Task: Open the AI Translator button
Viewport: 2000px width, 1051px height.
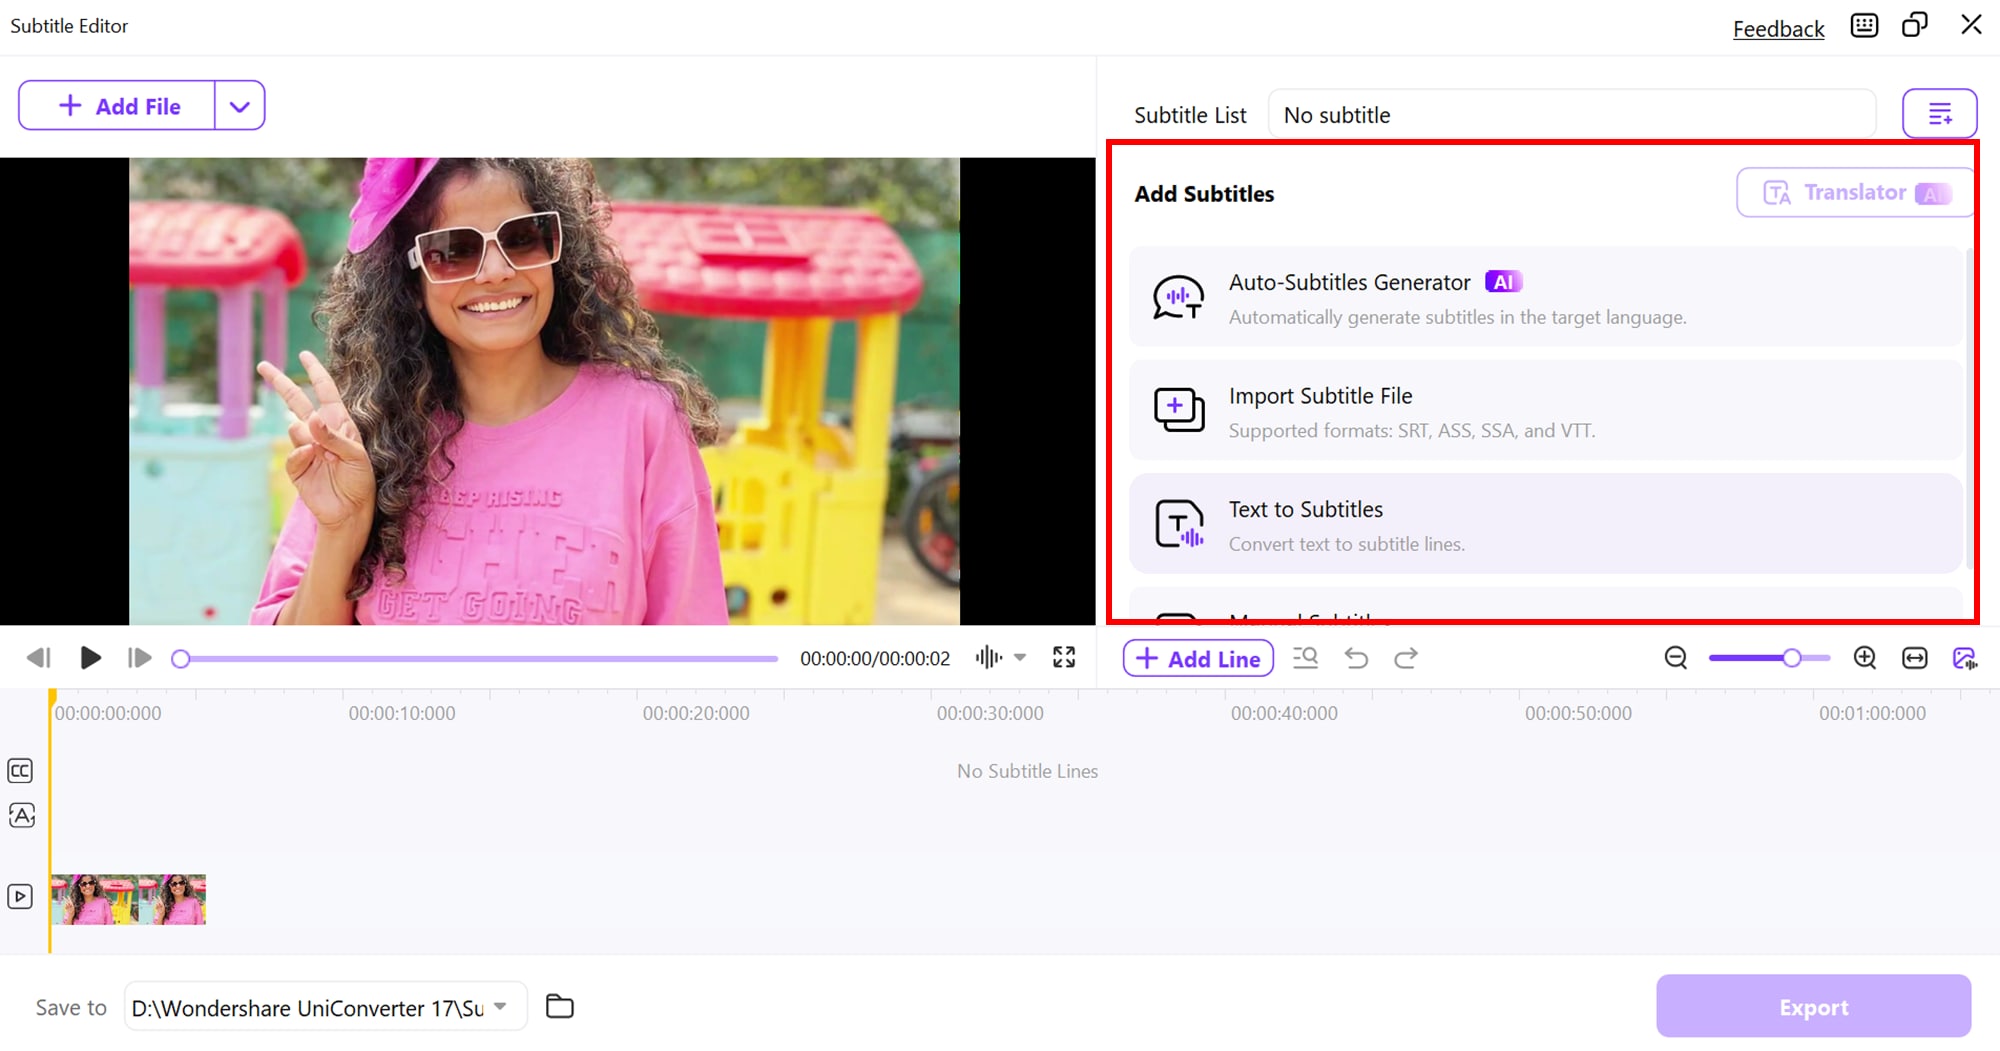Action: point(1855,192)
